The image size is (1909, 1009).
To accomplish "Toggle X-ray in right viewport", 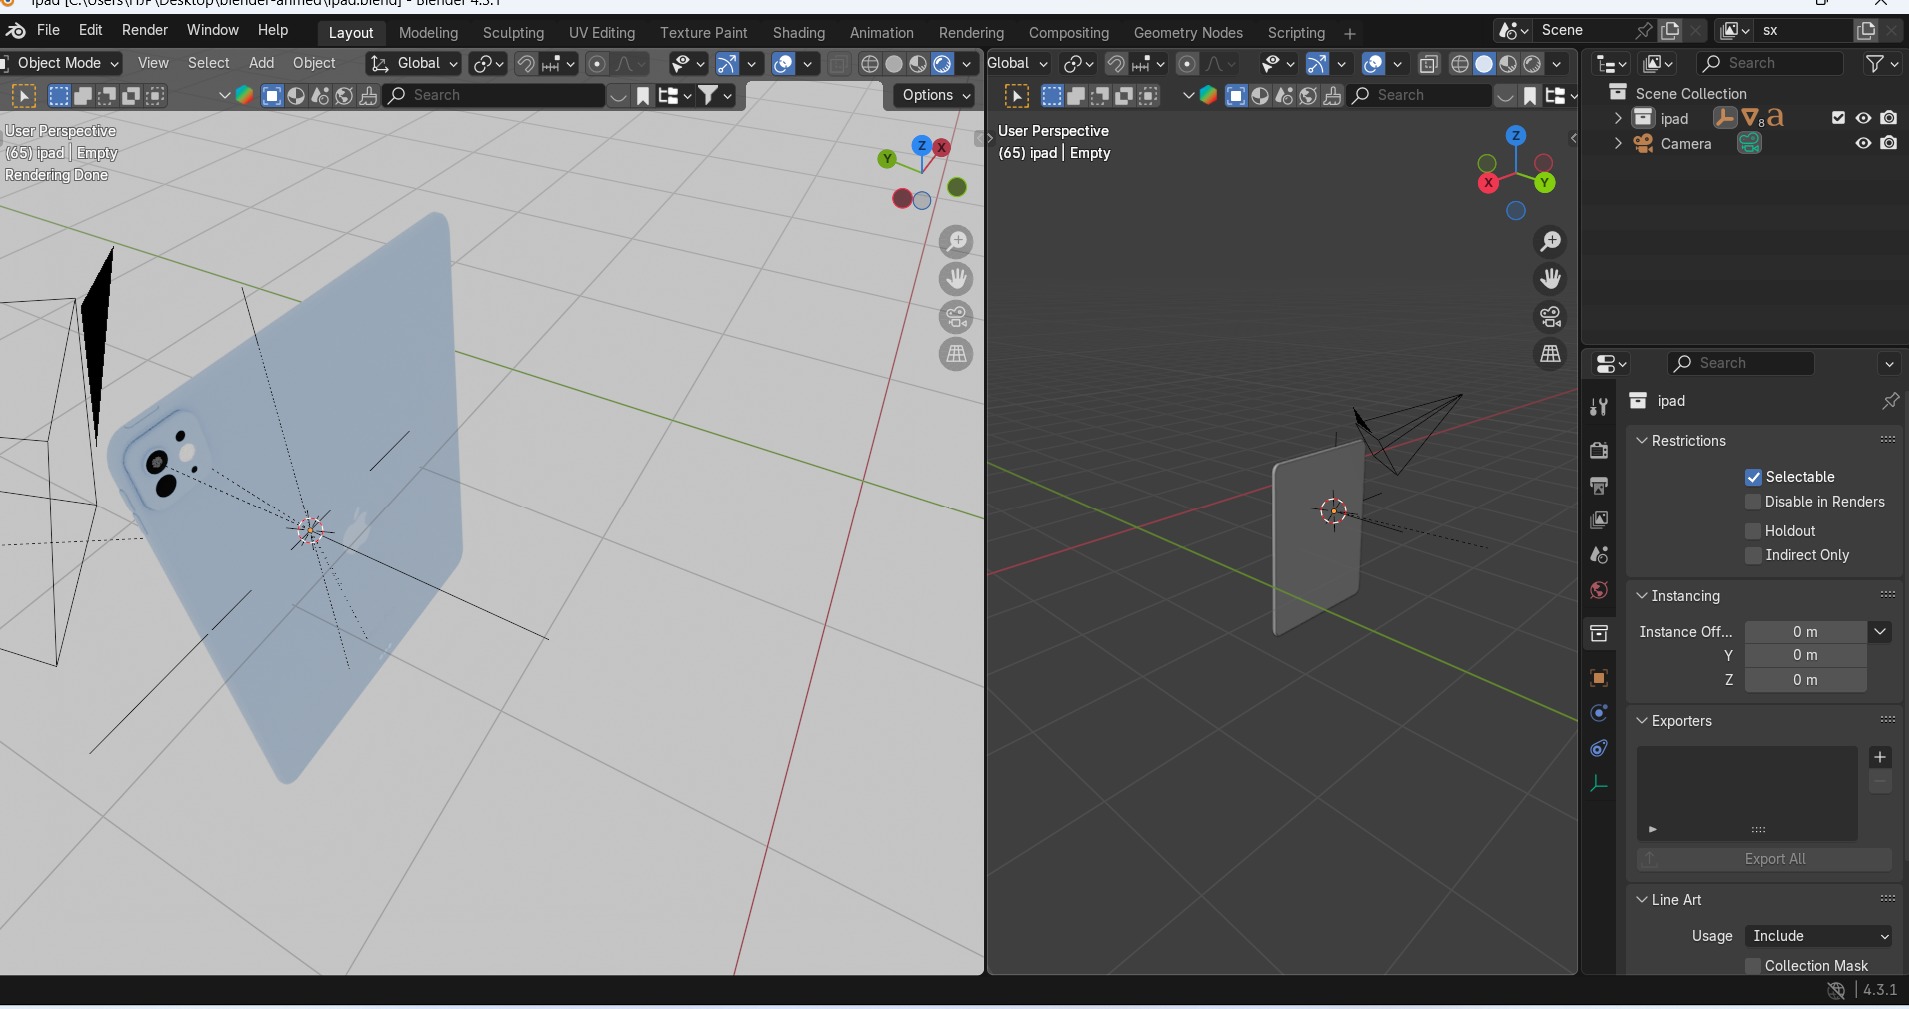I will (x=1429, y=64).
